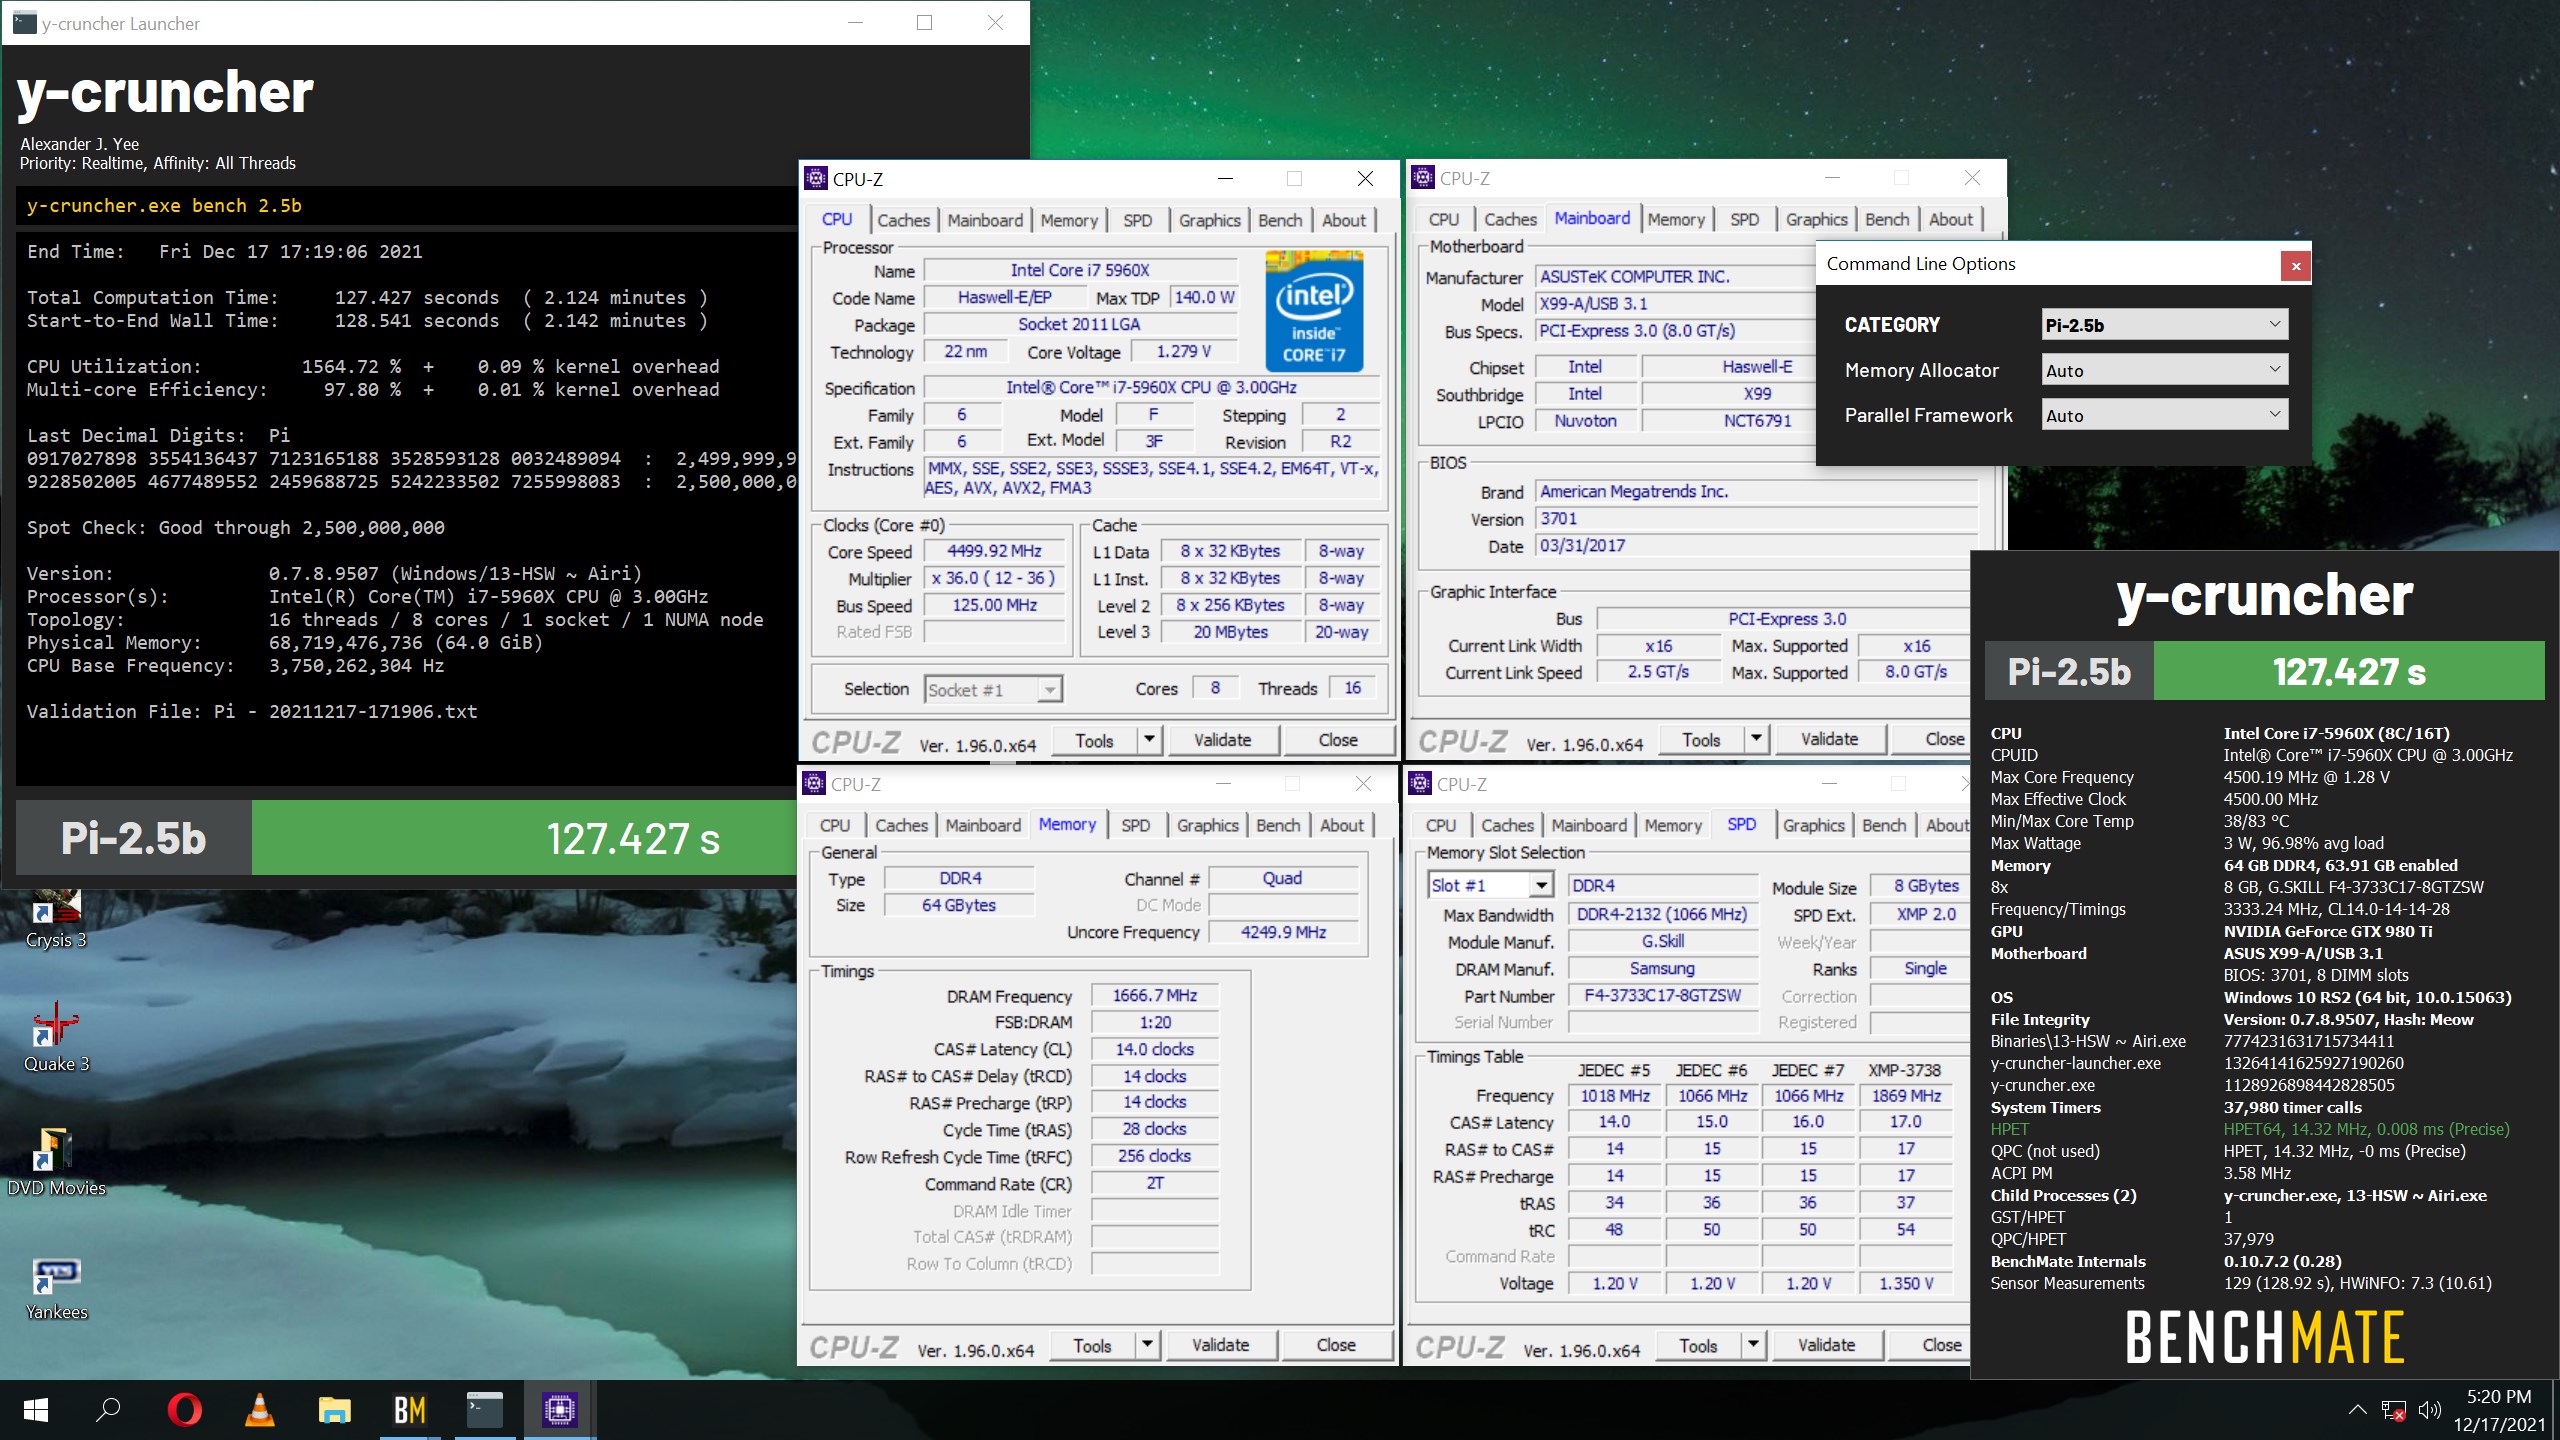2560x1440 pixels.
Task: Open the taskbar clock and date
Action: (x=2498, y=1410)
